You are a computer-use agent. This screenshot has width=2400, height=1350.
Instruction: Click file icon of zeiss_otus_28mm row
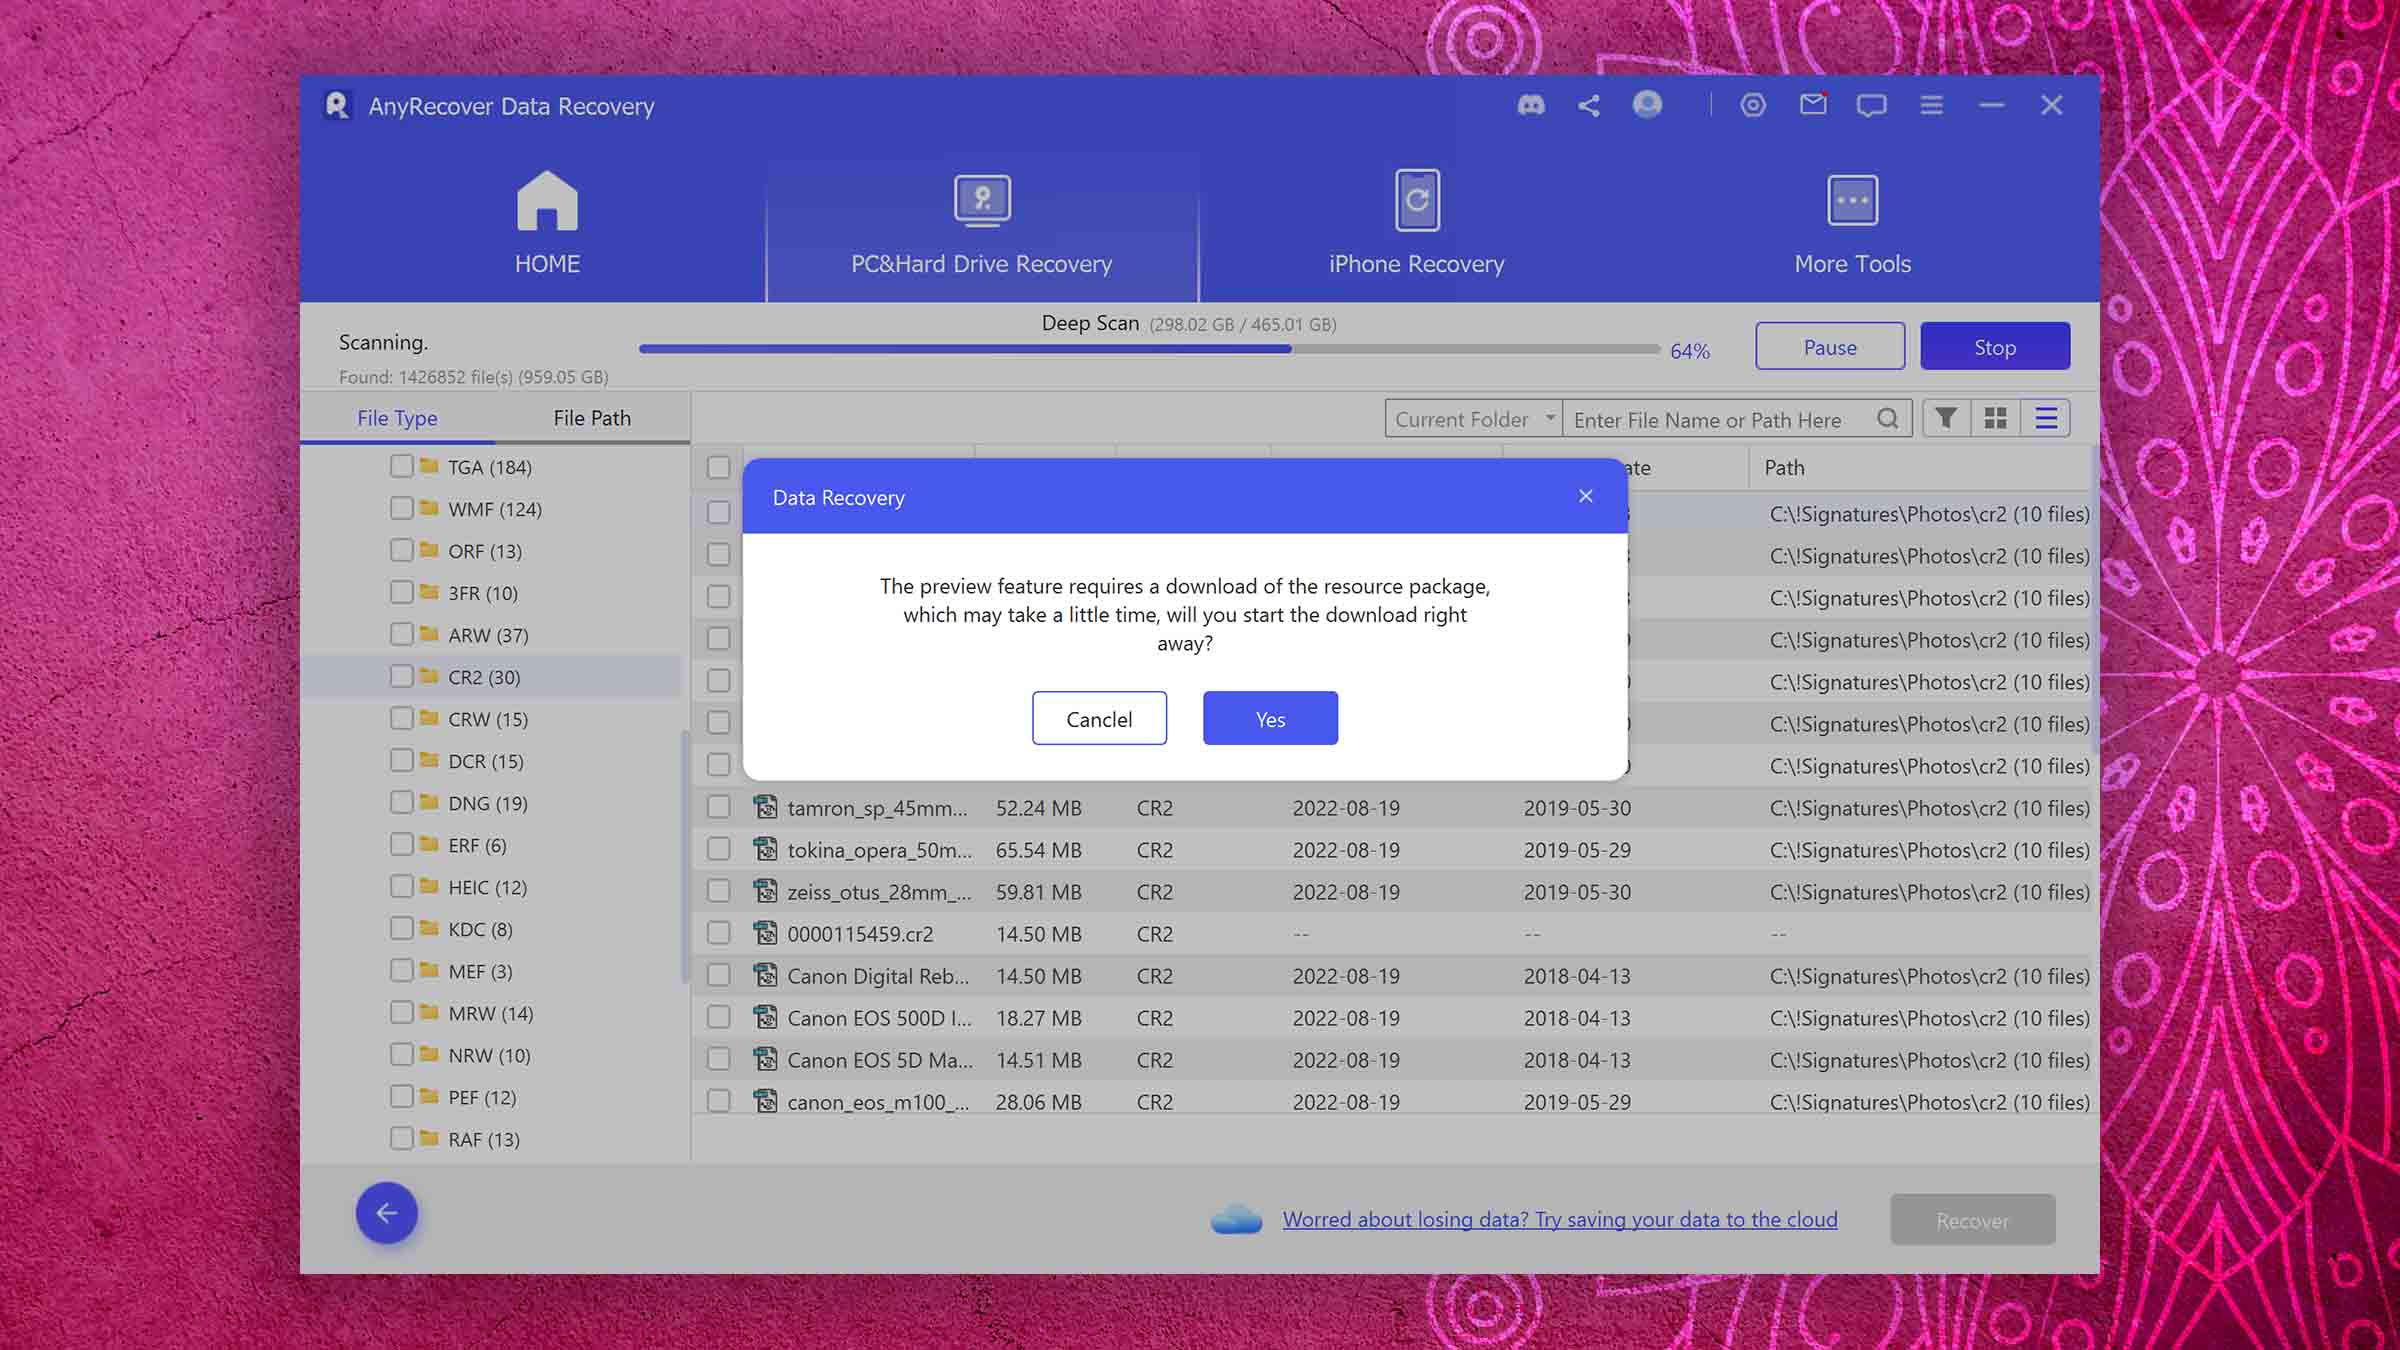765,890
